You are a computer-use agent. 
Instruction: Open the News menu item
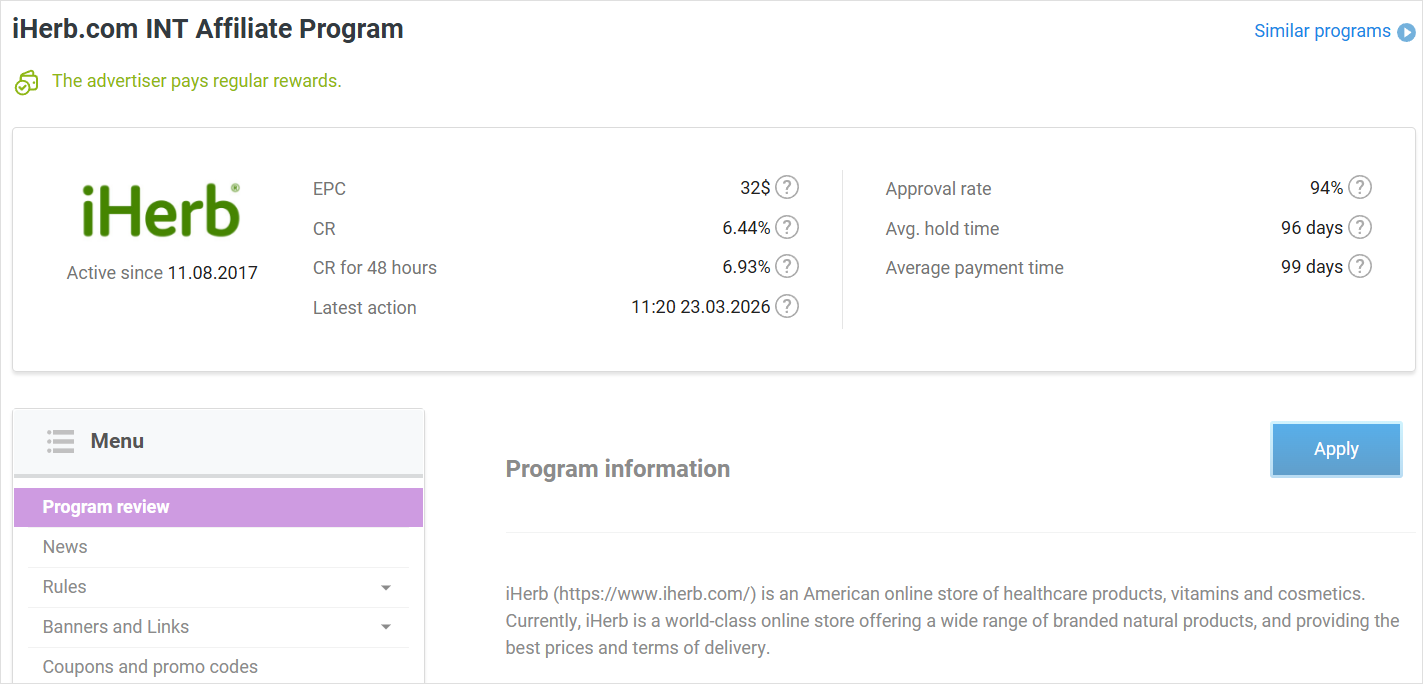pos(65,547)
